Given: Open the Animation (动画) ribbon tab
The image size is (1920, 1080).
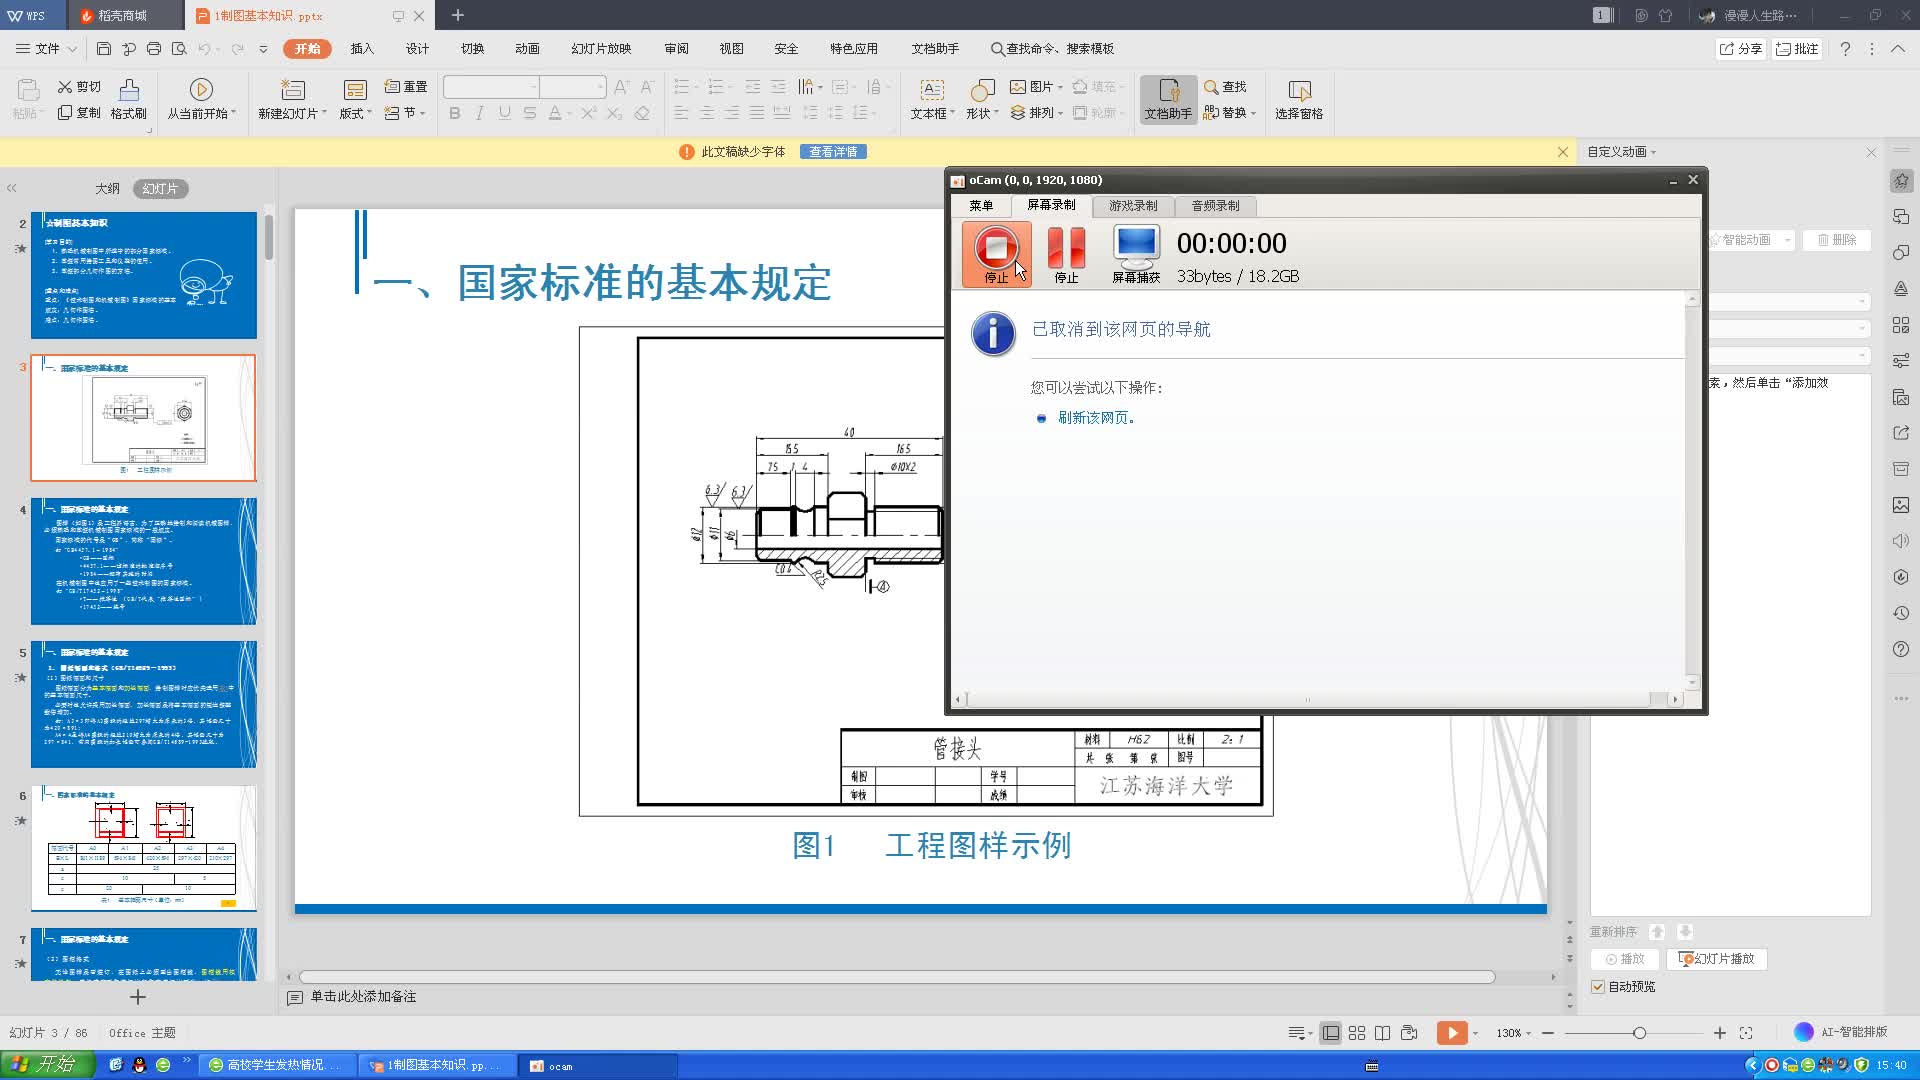Looking at the screenshot, I should 527,48.
